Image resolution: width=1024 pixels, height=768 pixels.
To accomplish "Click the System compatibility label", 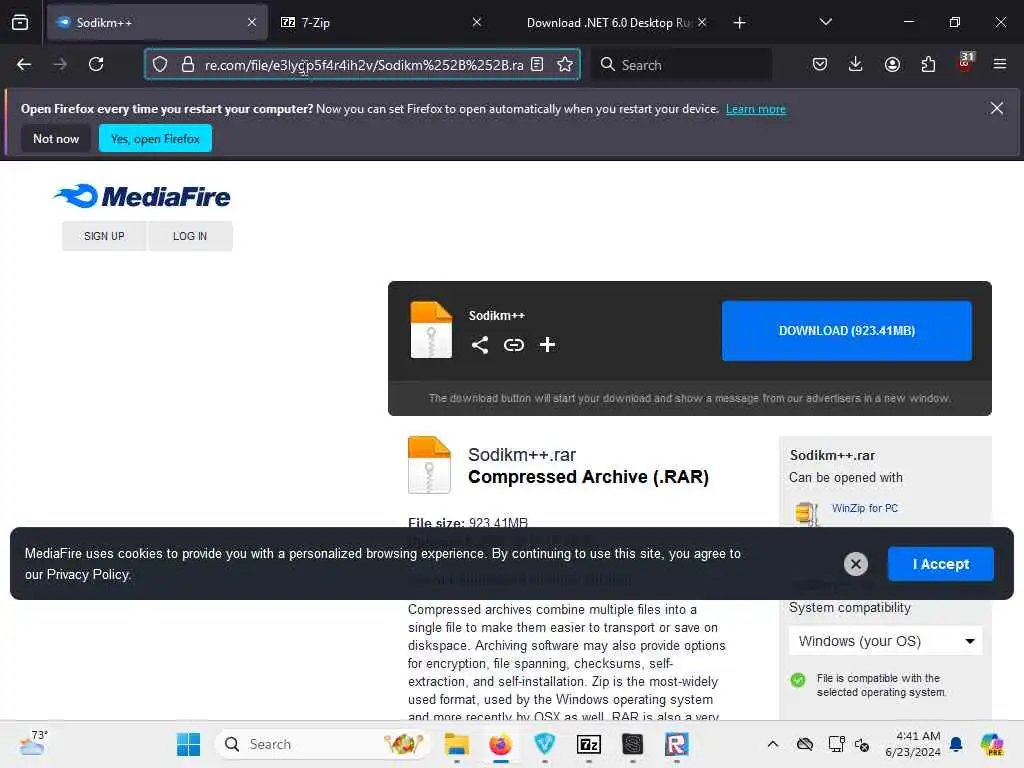I will coord(850,607).
